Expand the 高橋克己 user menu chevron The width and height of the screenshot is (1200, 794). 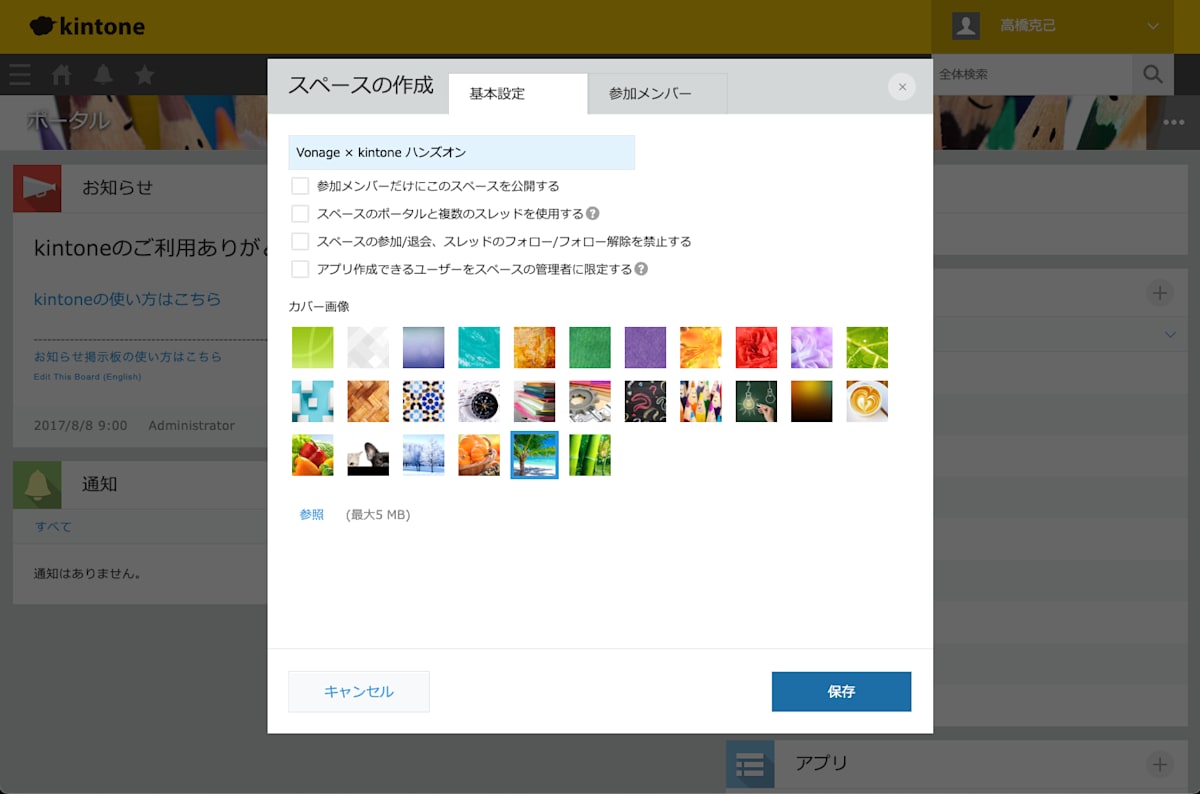point(1153,26)
